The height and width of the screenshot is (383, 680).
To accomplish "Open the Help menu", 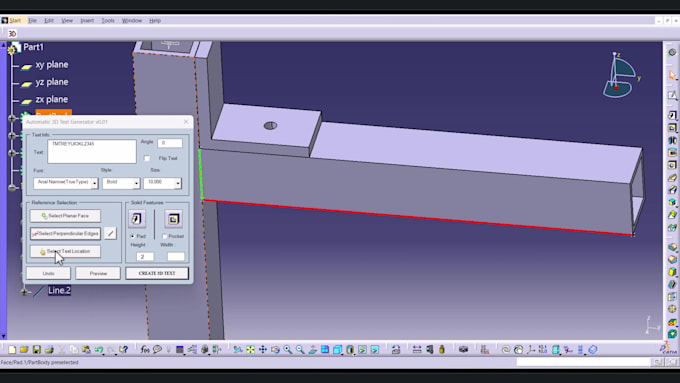I will coord(155,20).
